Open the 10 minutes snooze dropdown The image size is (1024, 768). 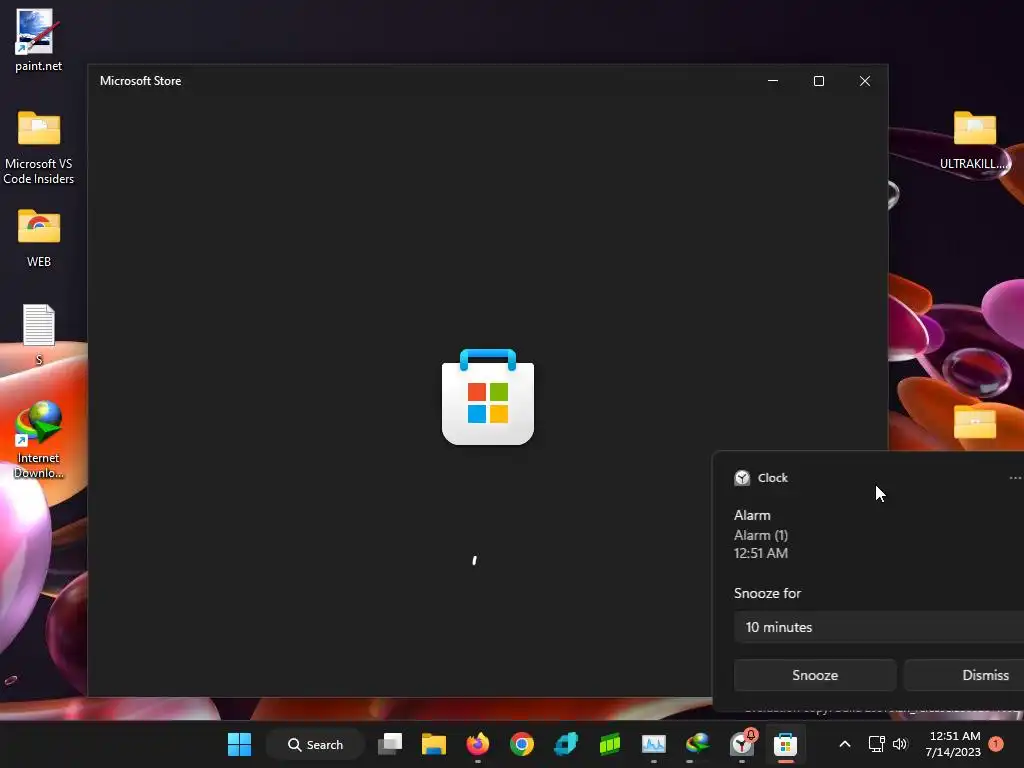coord(878,627)
